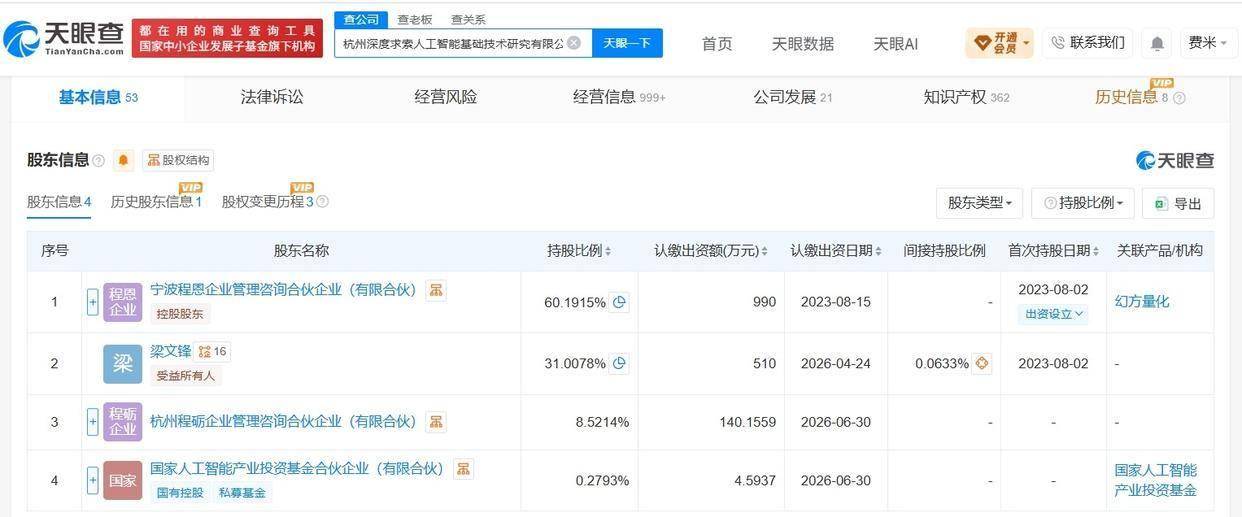
Task: Switch to 经营信息 tab
Action: (x=619, y=97)
